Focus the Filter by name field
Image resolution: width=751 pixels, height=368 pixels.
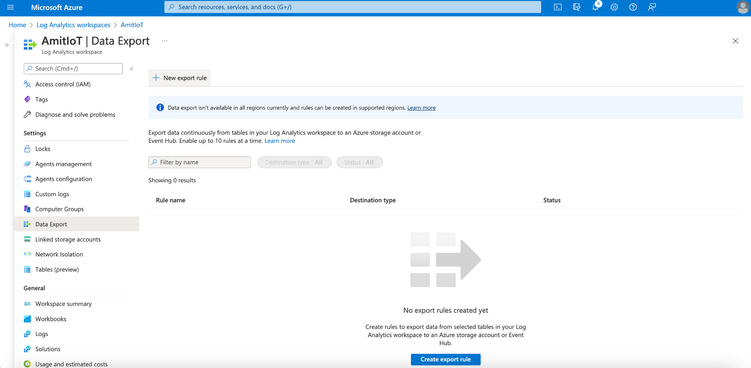coord(200,162)
